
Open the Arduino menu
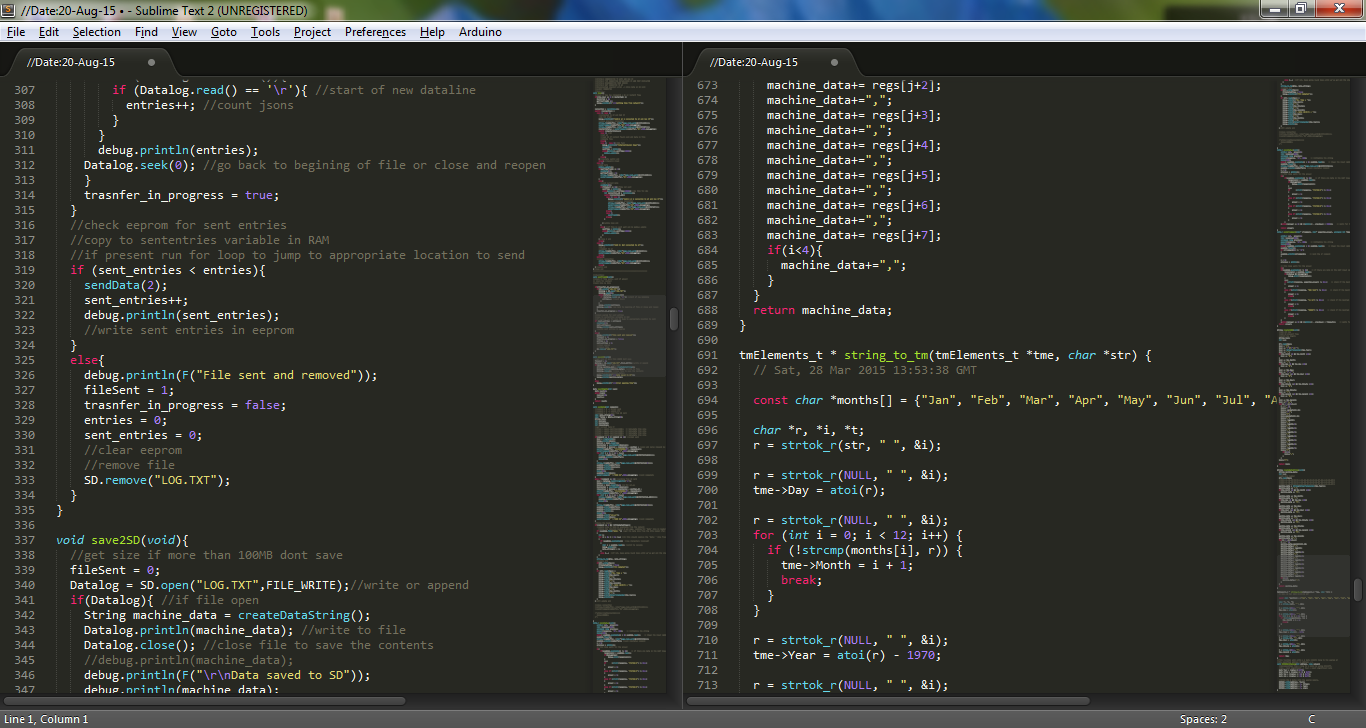click(480, 32)
